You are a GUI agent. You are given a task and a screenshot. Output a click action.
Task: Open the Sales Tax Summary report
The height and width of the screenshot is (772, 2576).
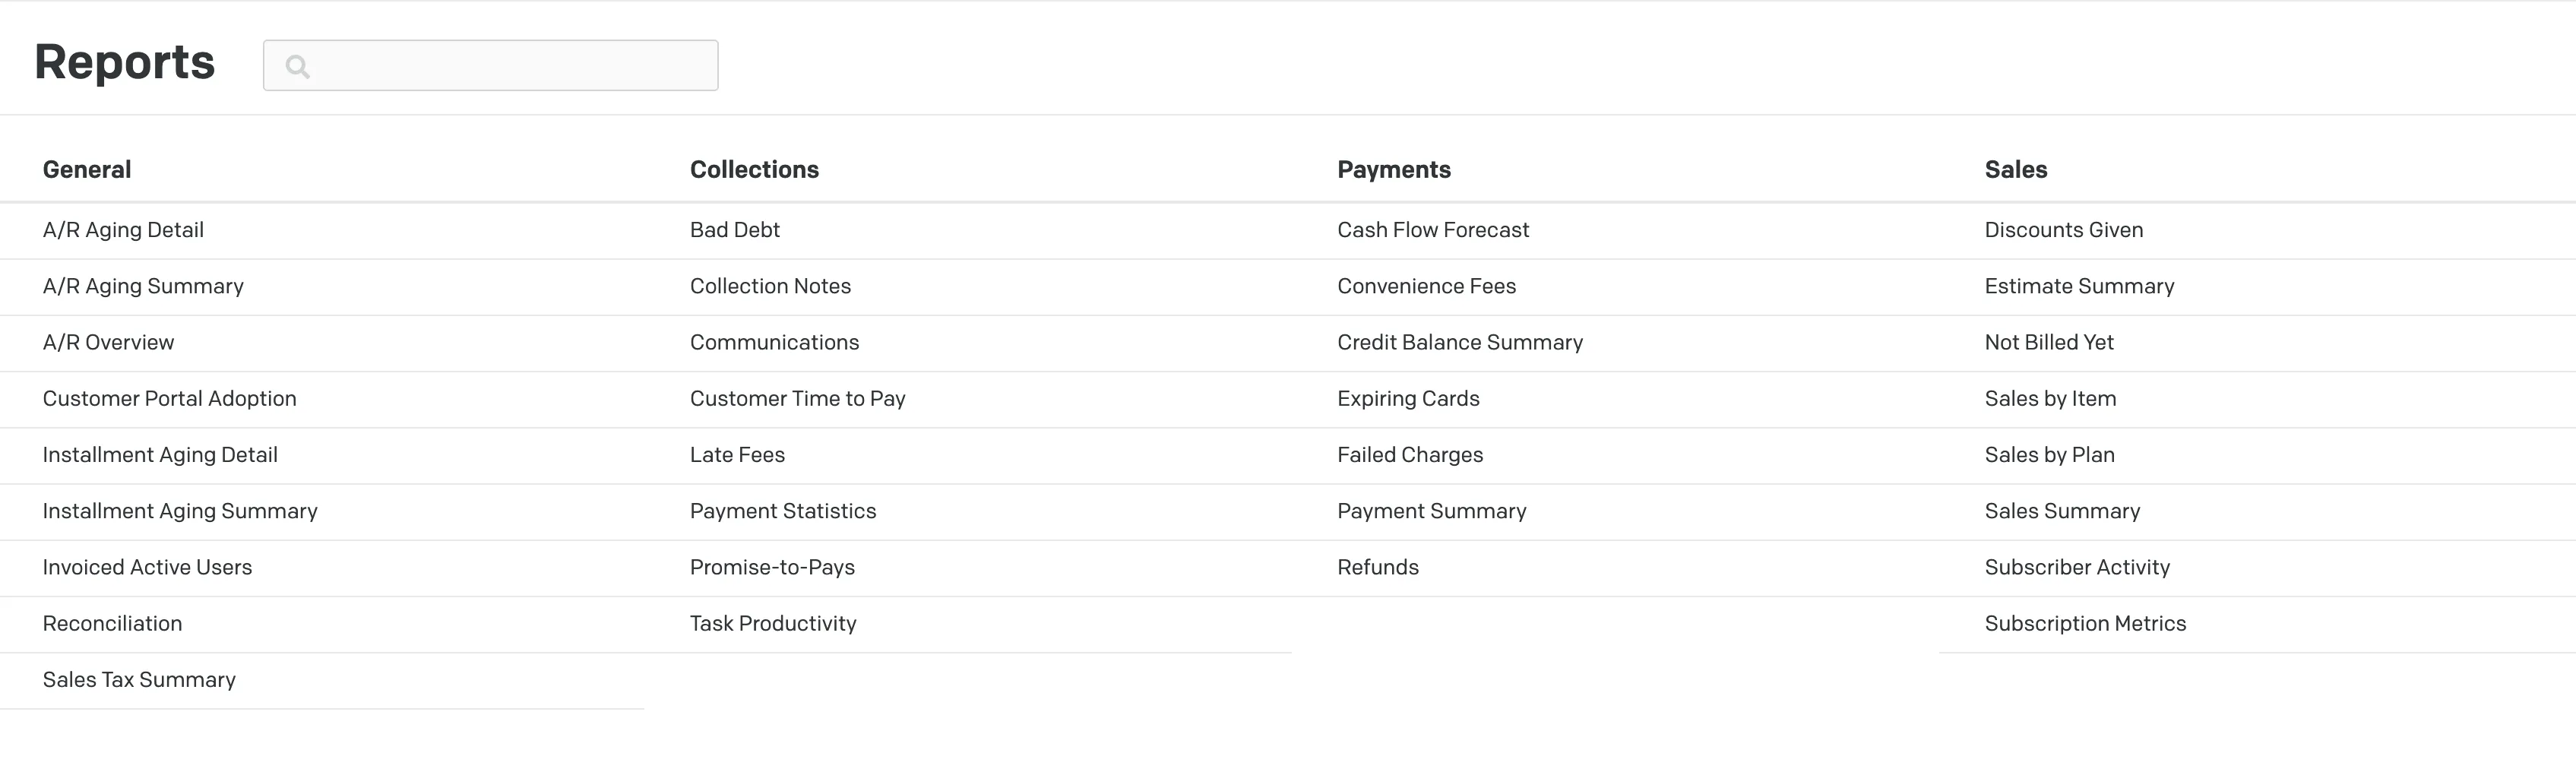coord(139,679)
